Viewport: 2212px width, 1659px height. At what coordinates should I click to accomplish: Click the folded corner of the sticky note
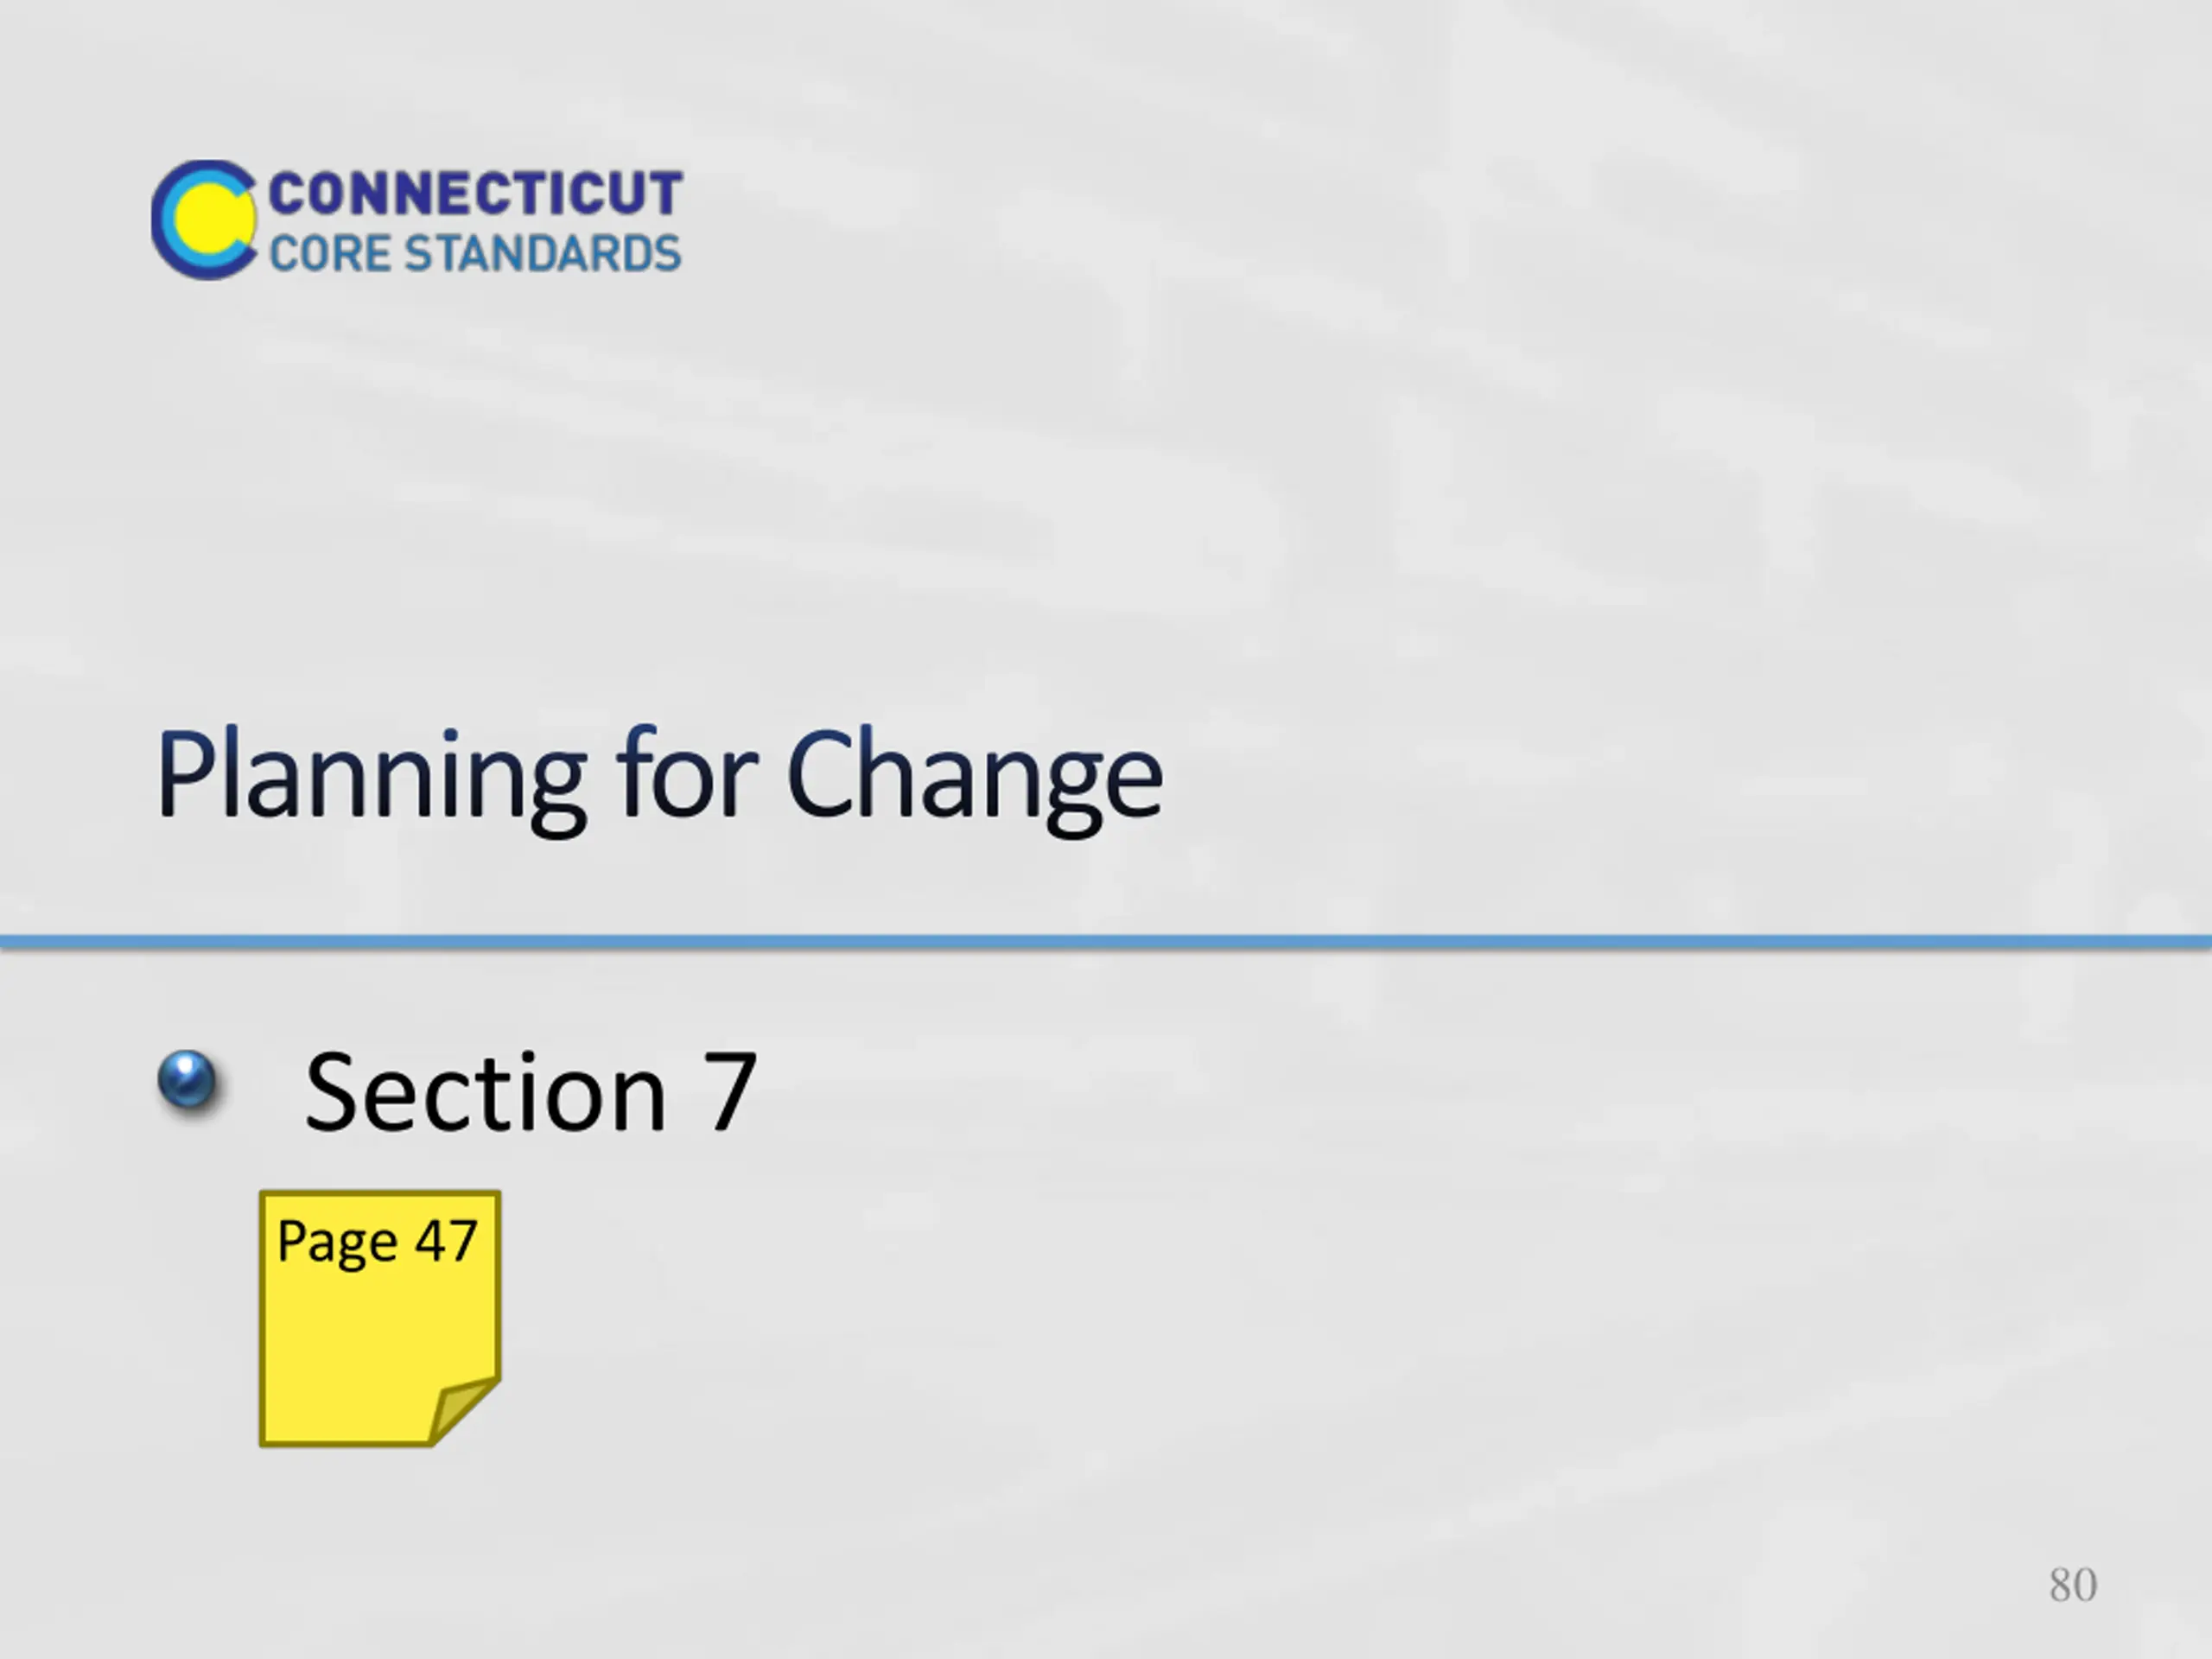[x=463, y=1409]
